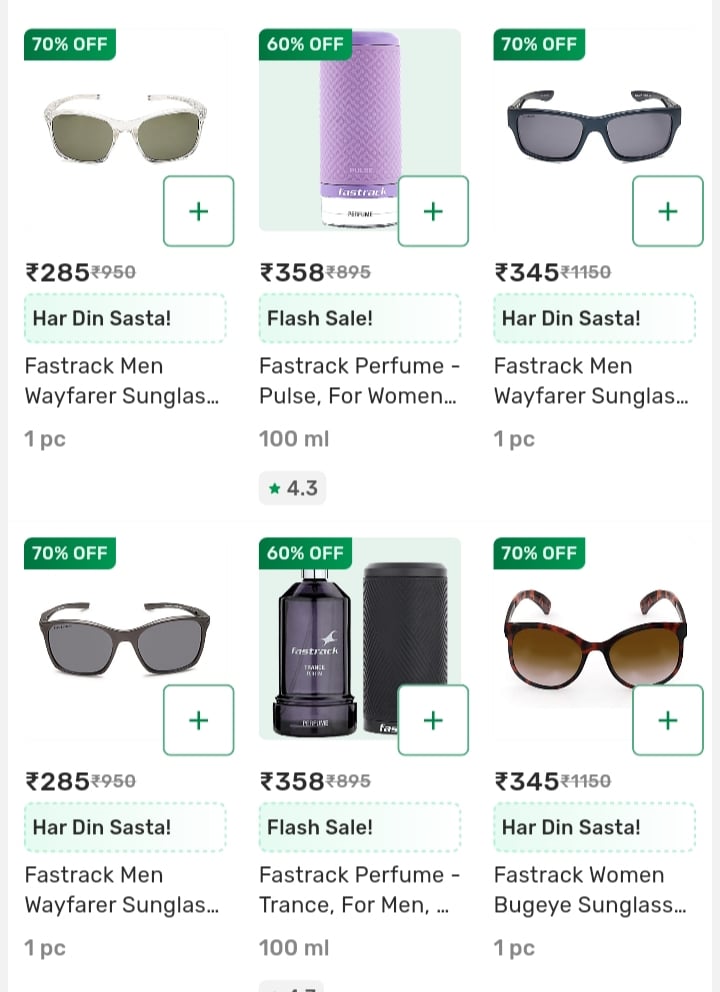The height and width of the screenshot is (992, 720).
Task: Open Fastrack Perfume - Trance, For Men title
Action: tap(359, 890)
